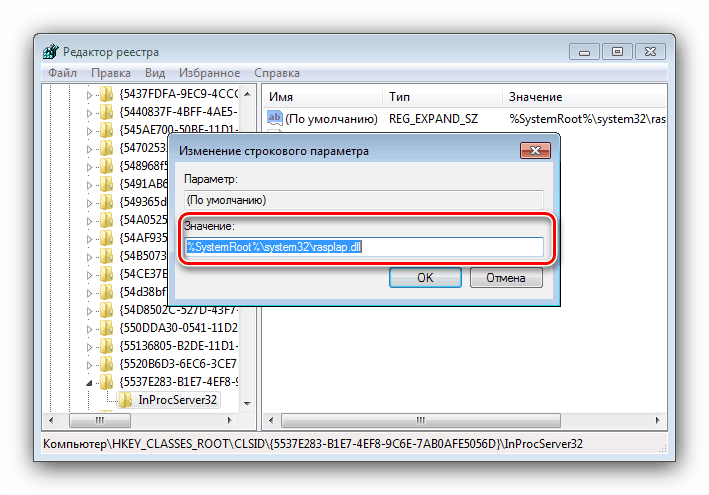Click the folder icon of {54D8502C-527D-43F7 key
The height and width of the screenshot is (495, 709).
106,310
